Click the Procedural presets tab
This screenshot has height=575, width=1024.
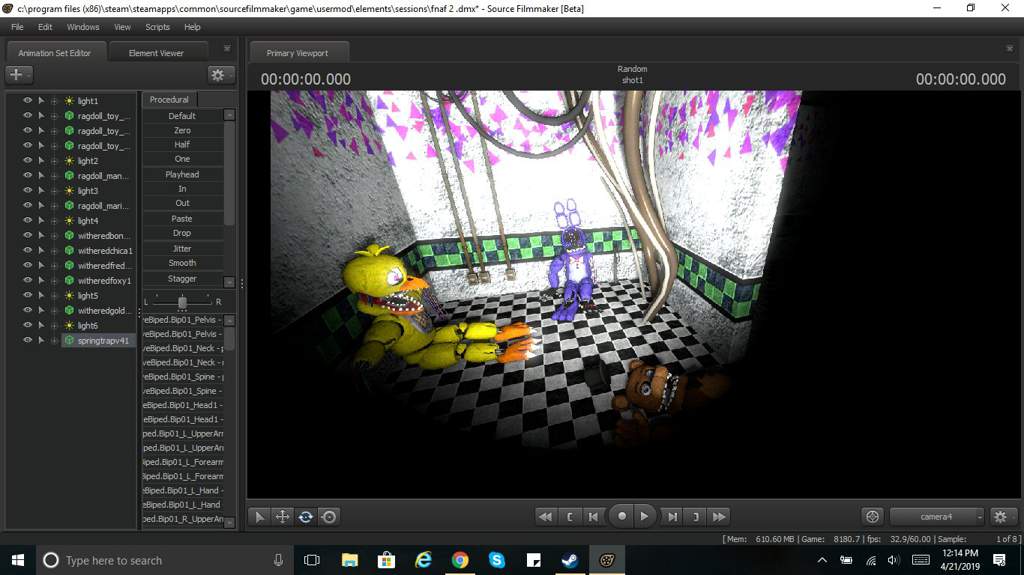169,99
